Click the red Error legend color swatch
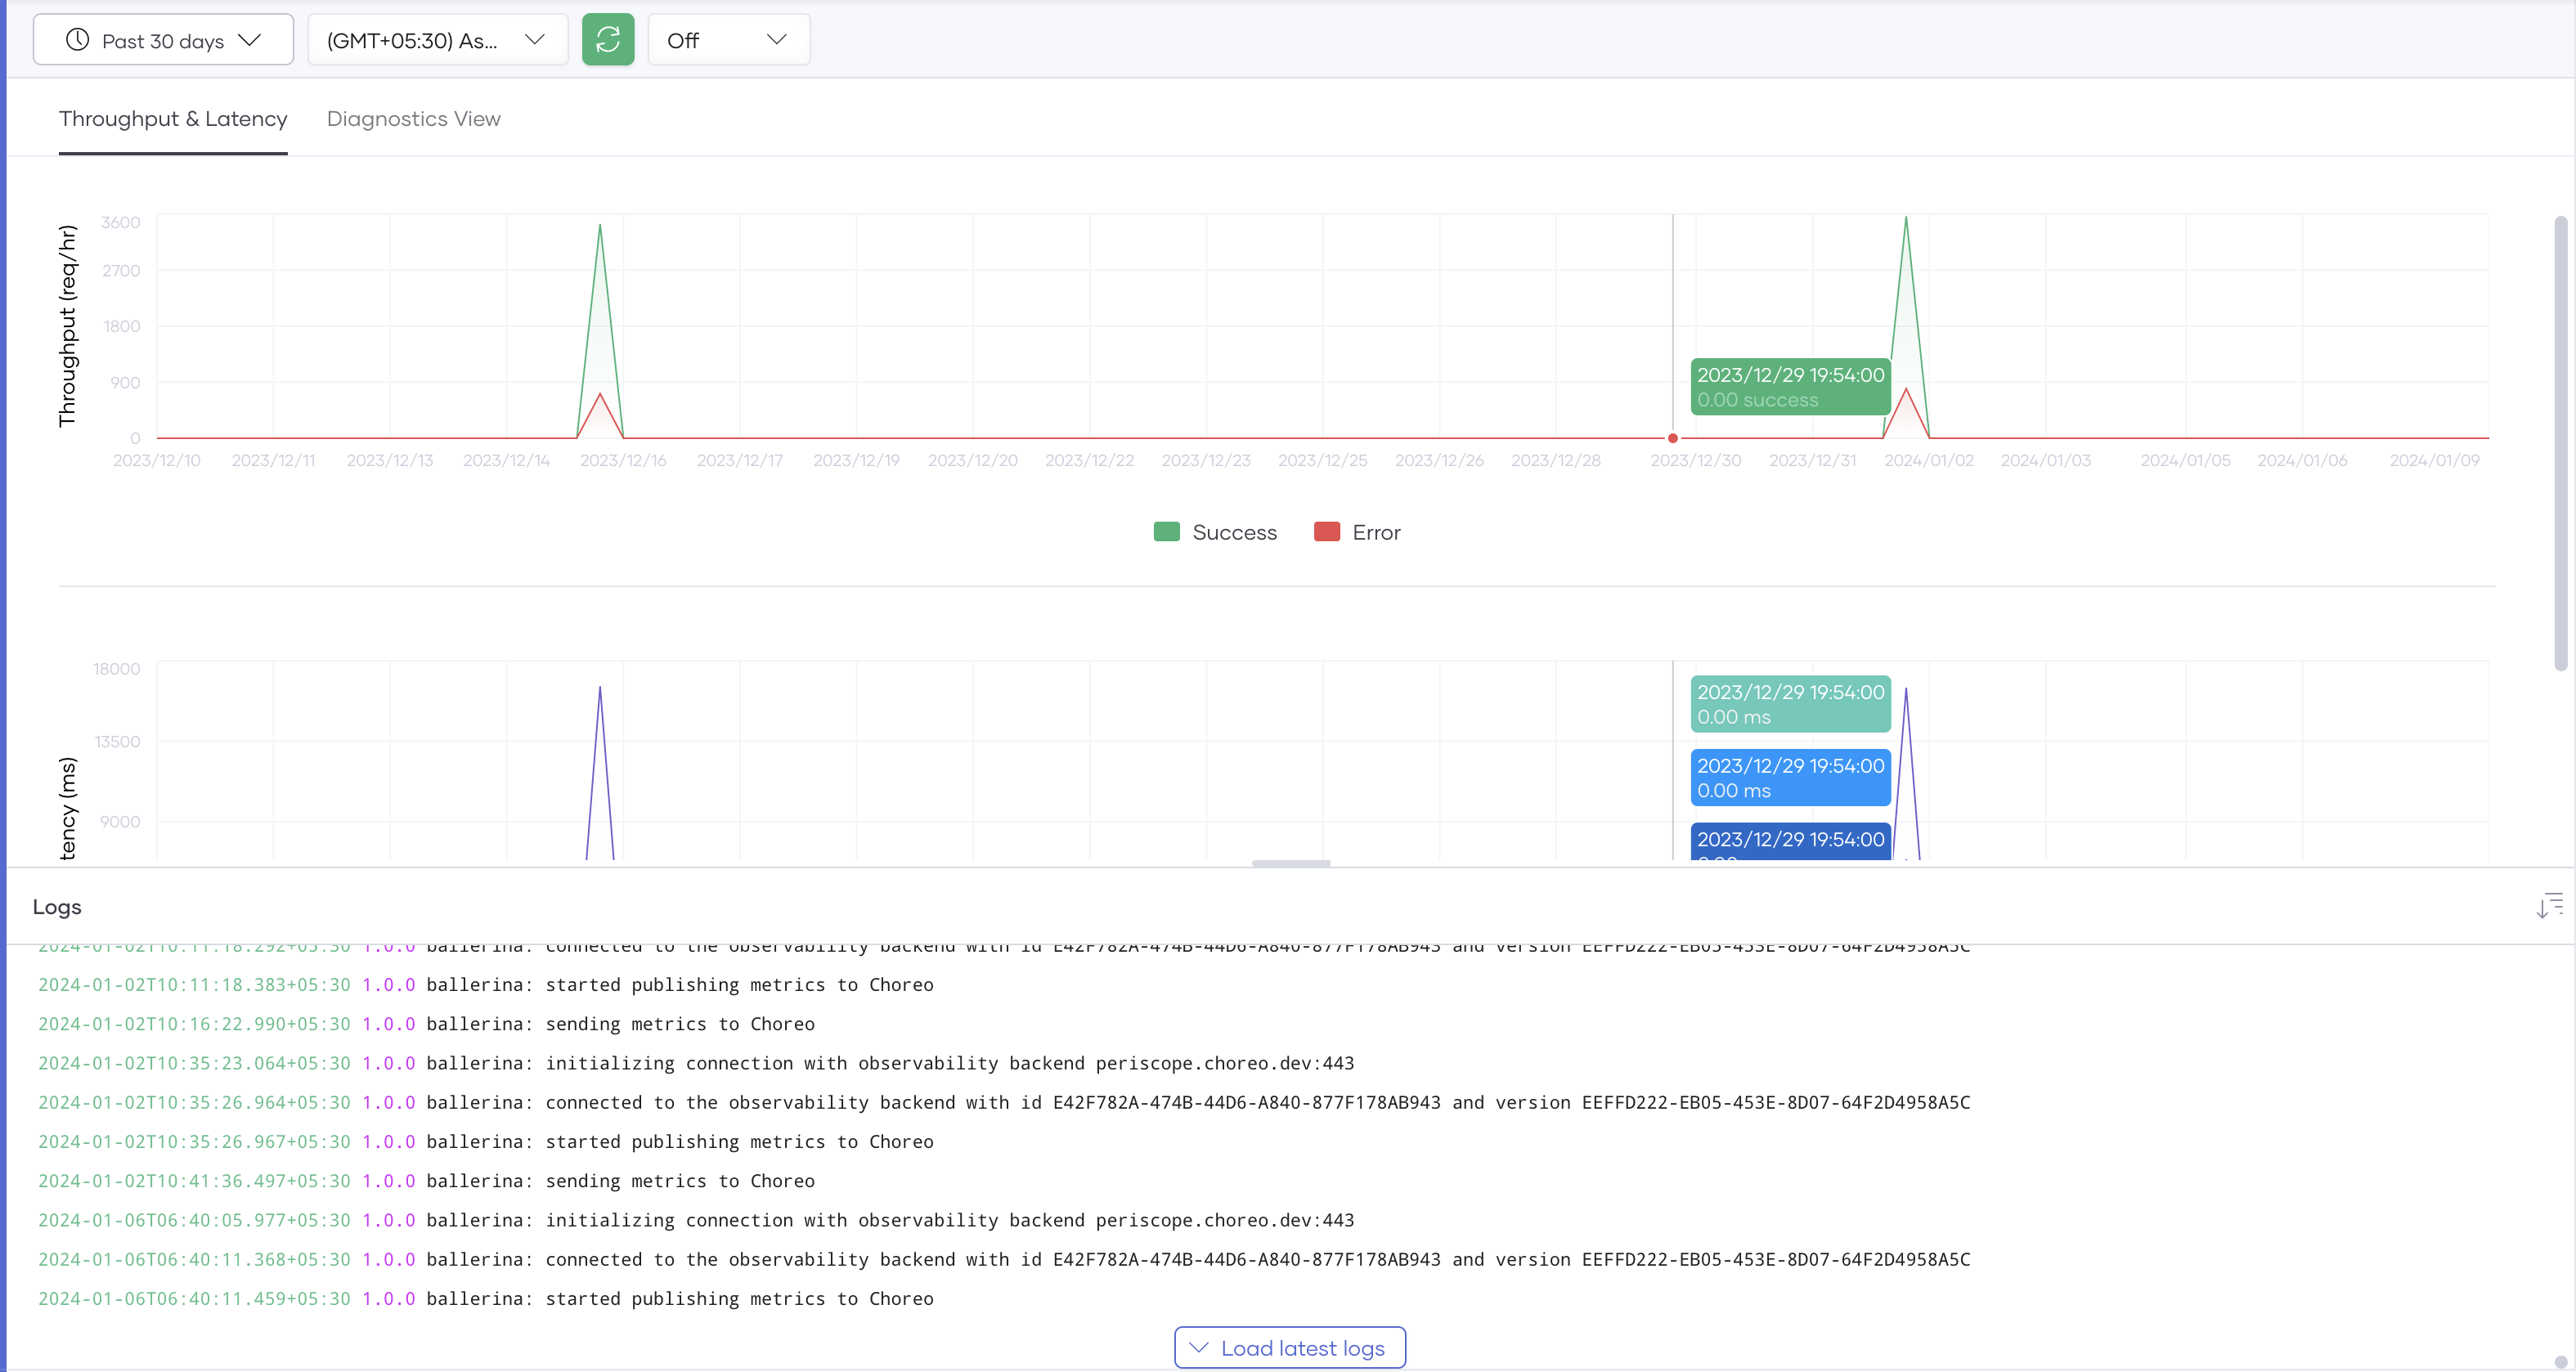2576x1372 pixels. (x=1326, y=532)
